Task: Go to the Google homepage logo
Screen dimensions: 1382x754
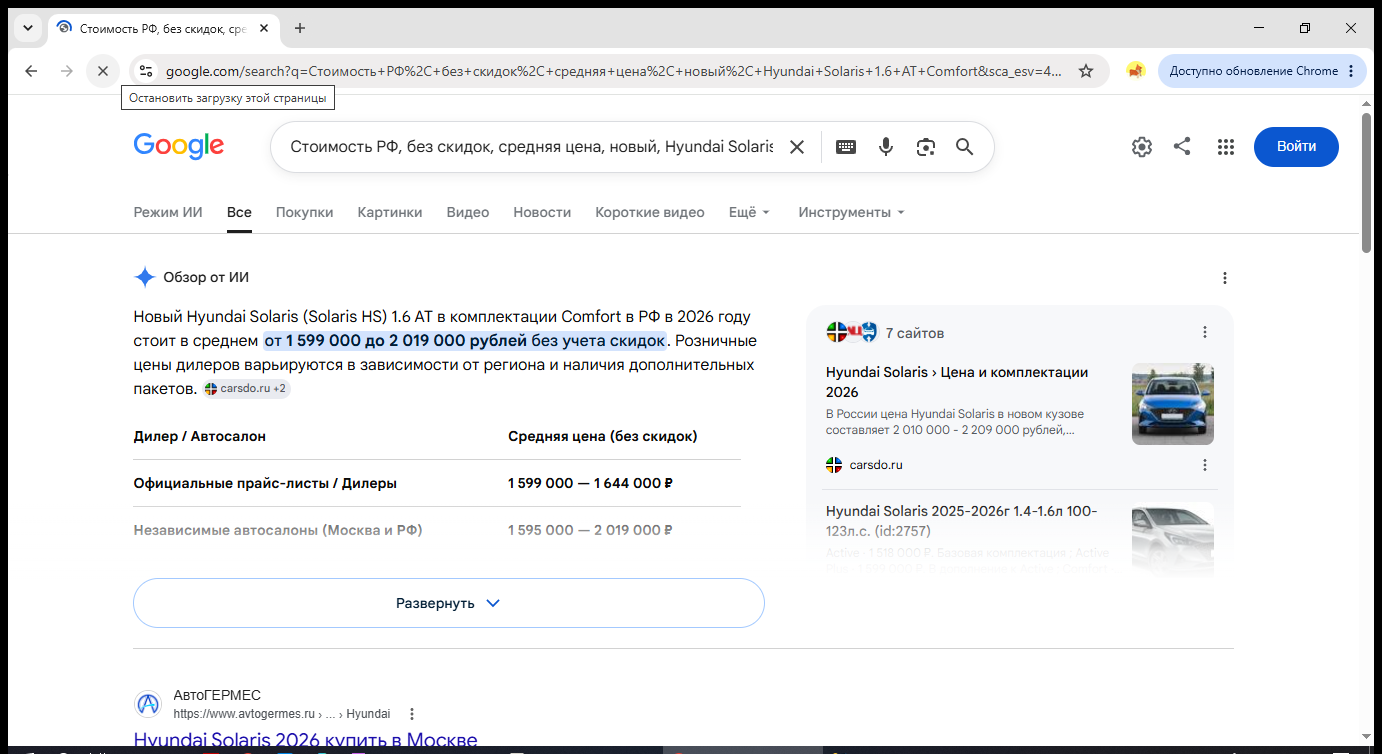Action: 179,146
